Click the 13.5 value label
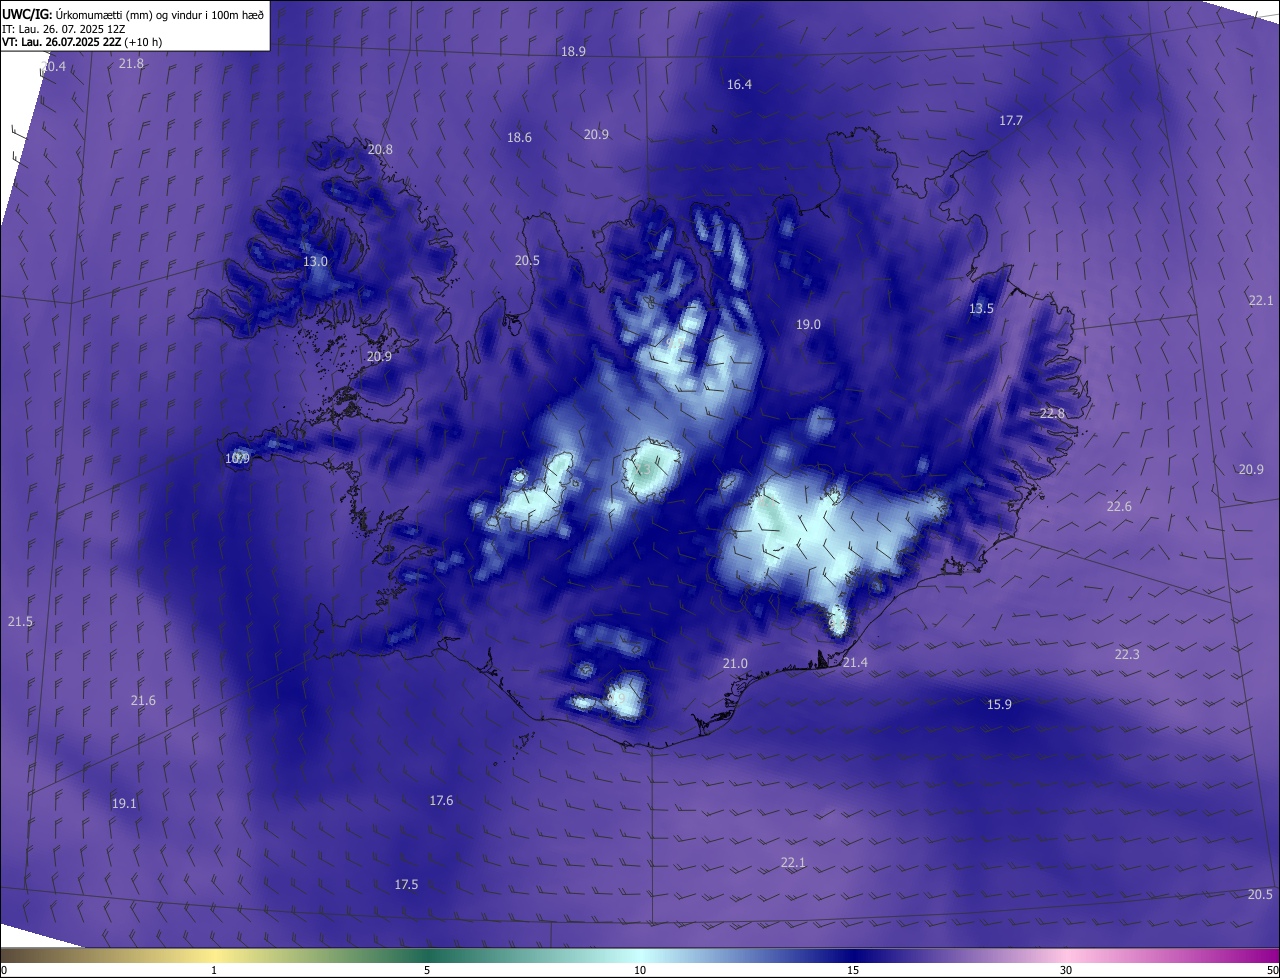This screenshot has height=978, width=1280. pos(981,308)
